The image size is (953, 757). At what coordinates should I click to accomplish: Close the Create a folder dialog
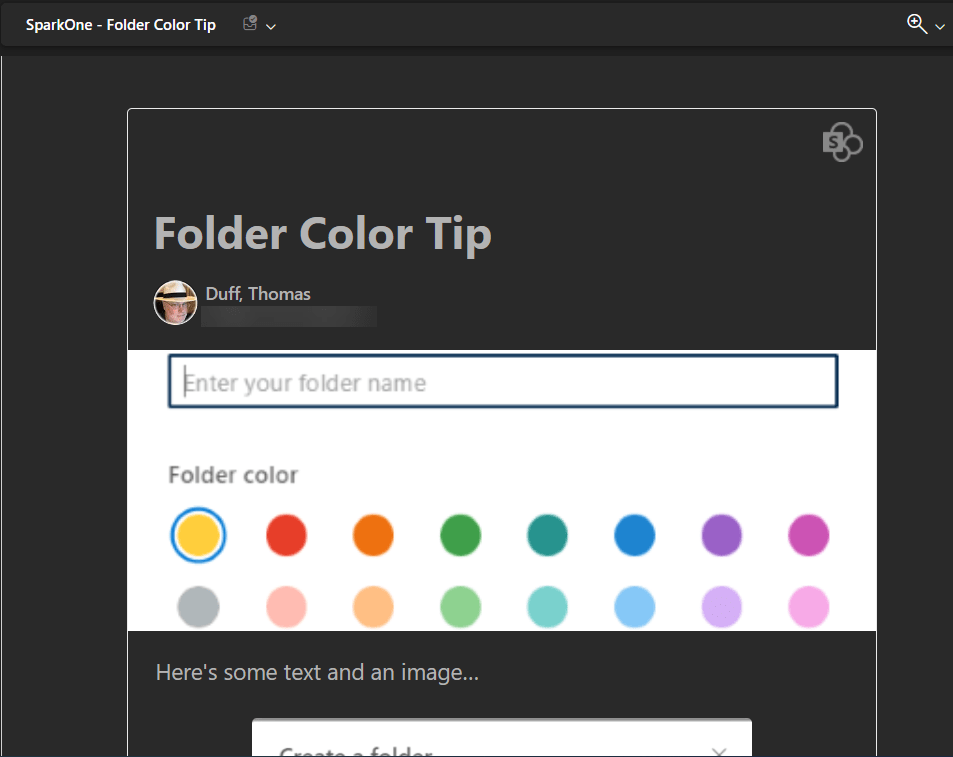coord(718,751)
